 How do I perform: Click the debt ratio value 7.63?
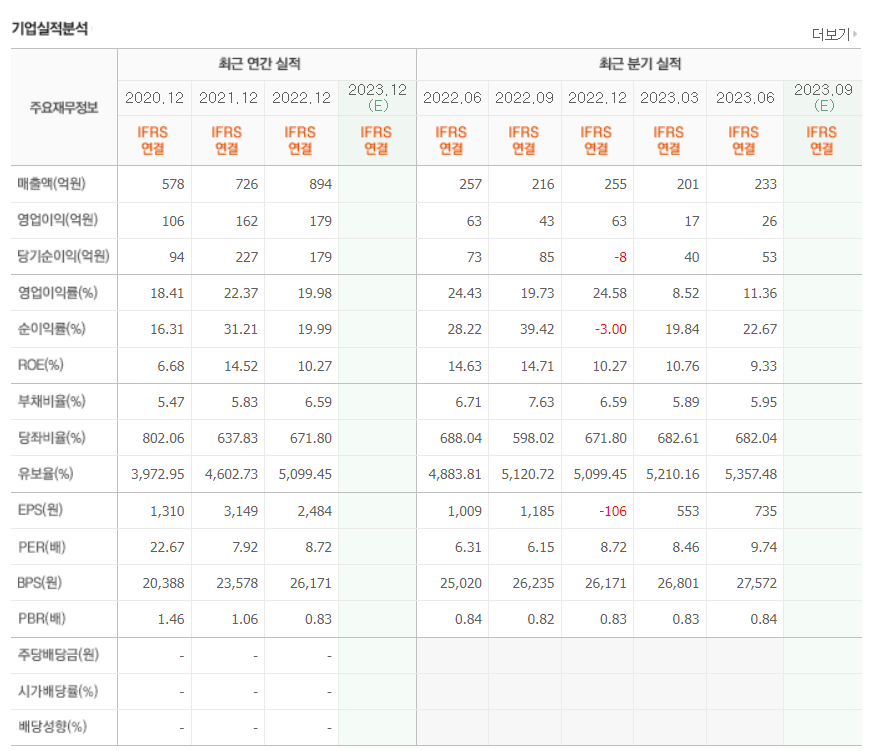(x=541, y=402)
